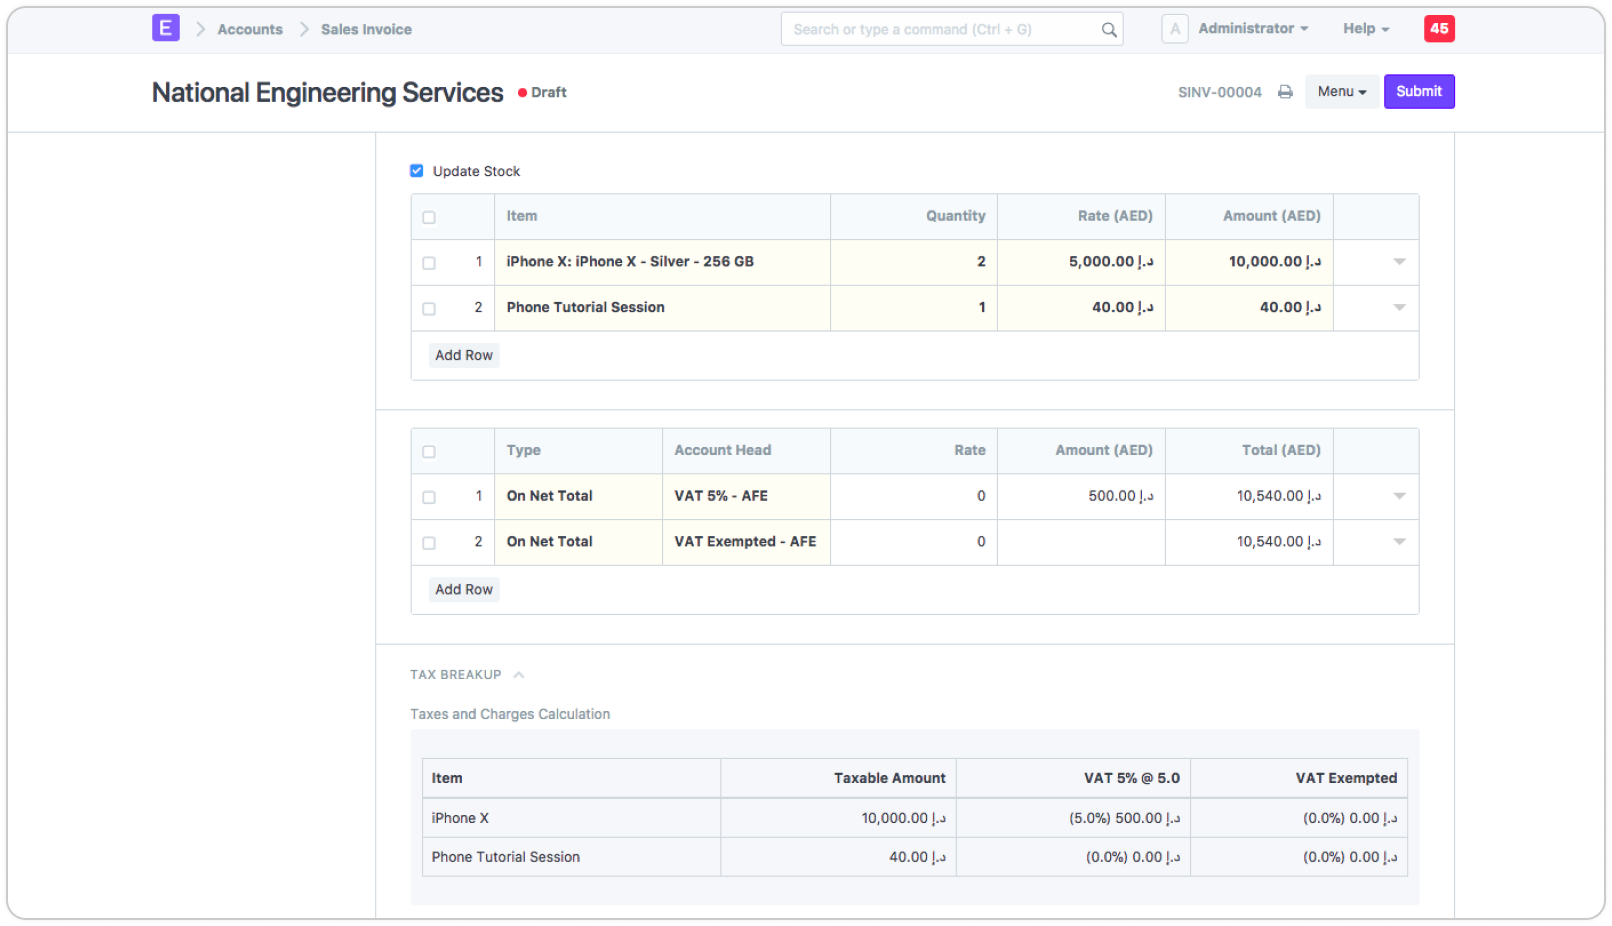Click the Administrator avatar icon

tap(1175, 29)
